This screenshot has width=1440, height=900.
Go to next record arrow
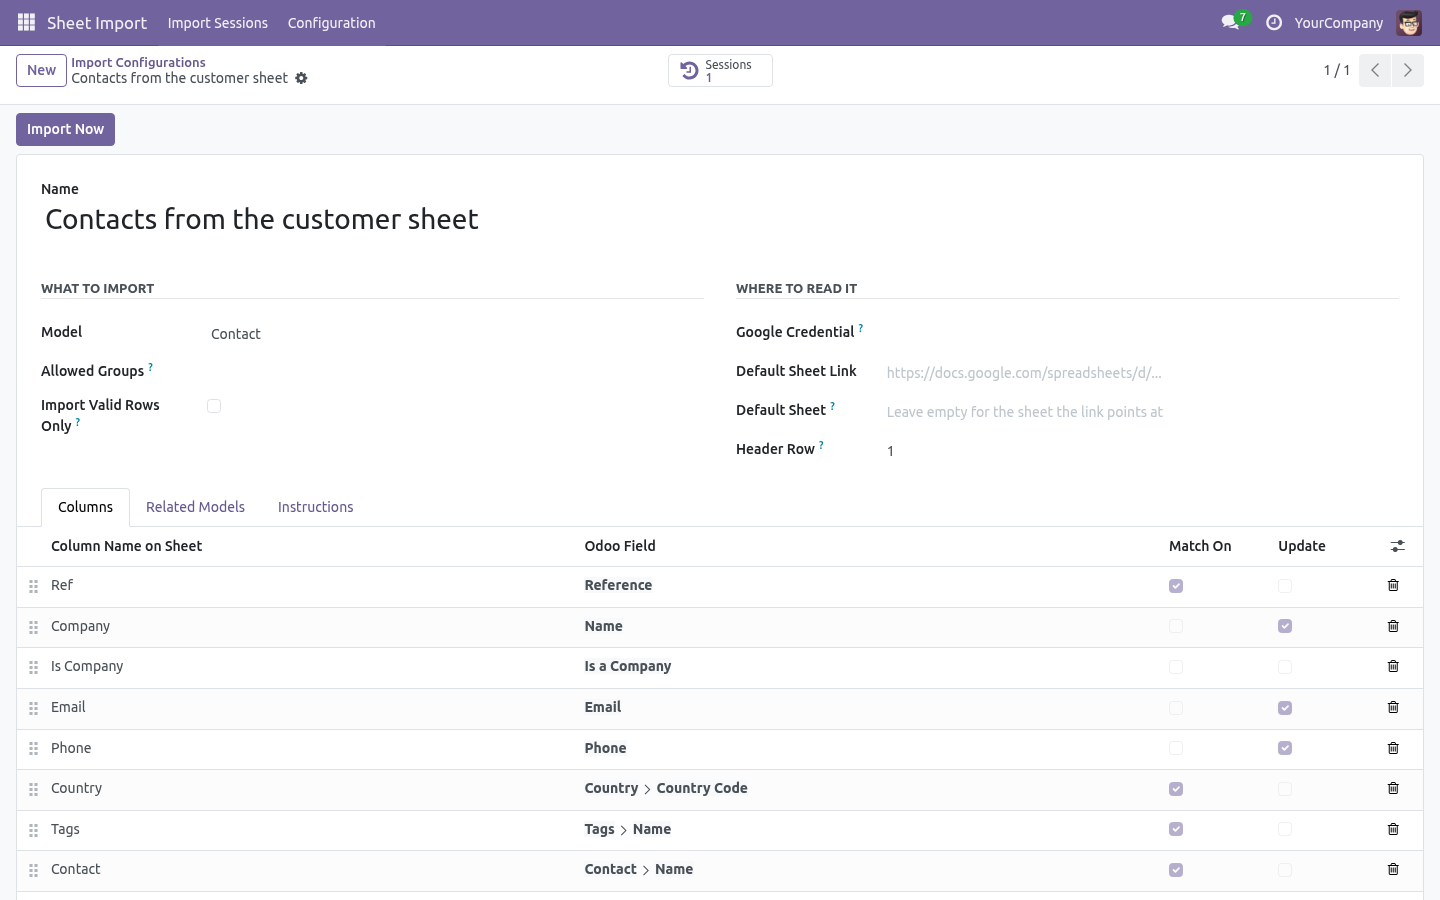tap(1407, 70)
